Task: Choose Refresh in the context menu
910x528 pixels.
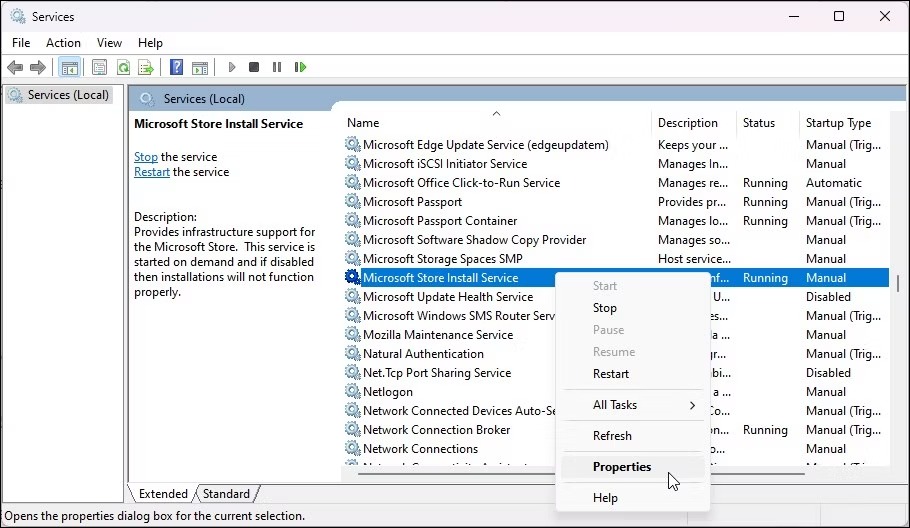Action: pos(633,436)
